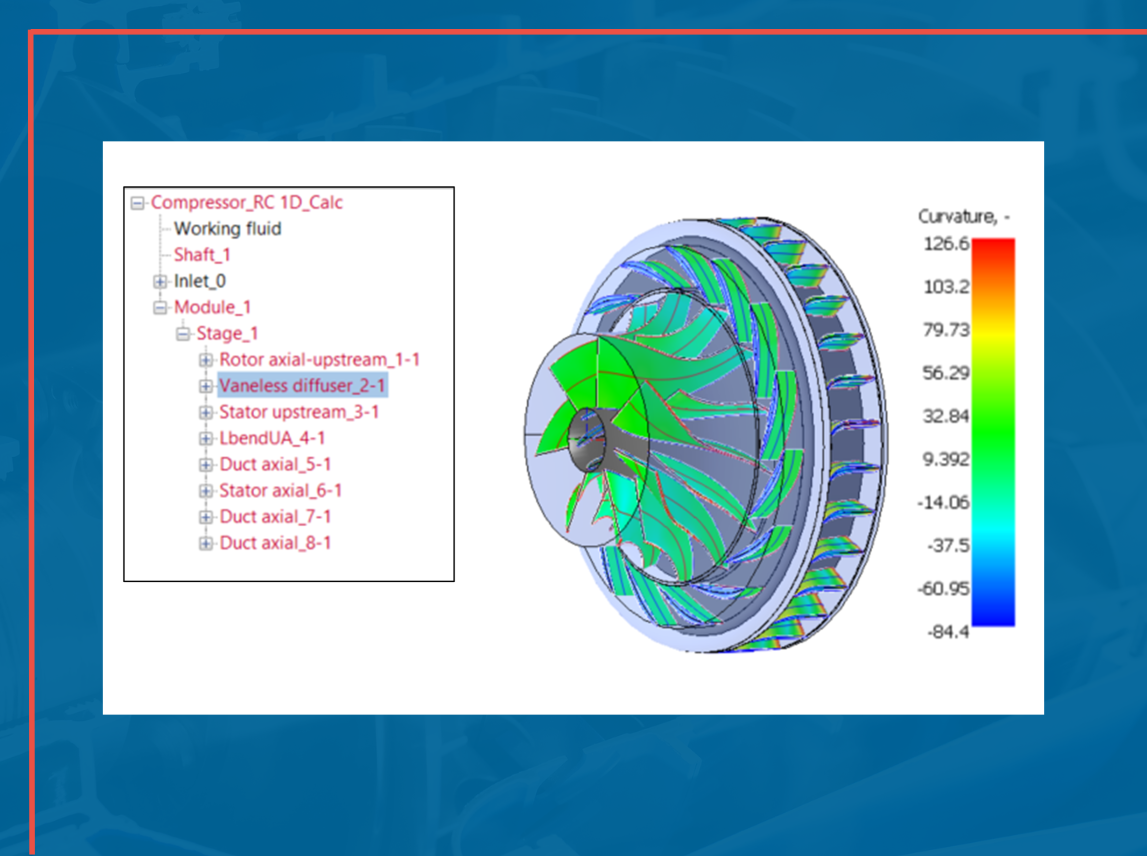This screenshot has width=1147, height=856.
Task: Expand the Inlet_0 tree node
Action: 160,281
